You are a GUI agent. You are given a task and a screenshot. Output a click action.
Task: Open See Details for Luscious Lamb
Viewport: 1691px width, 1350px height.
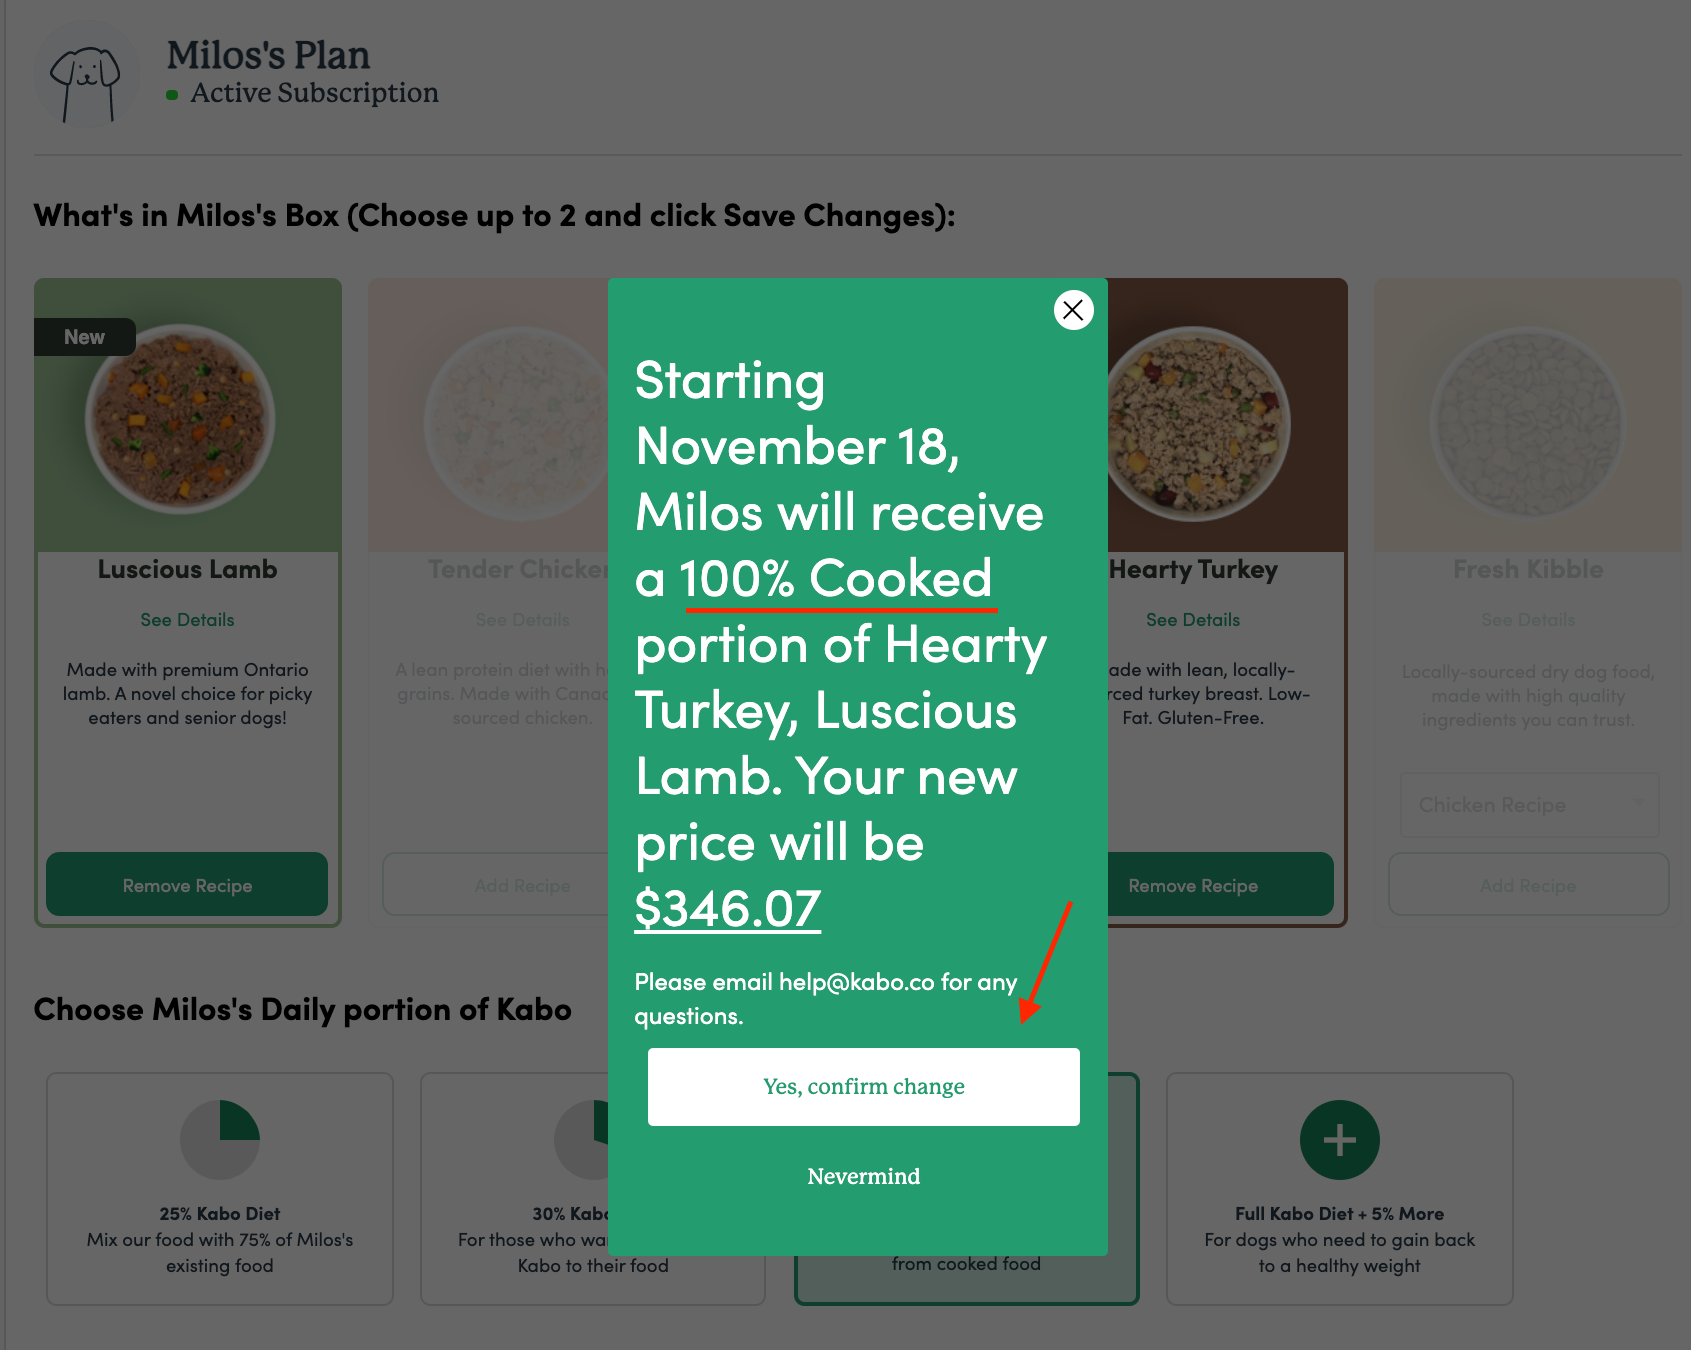(x=187, y=620)
